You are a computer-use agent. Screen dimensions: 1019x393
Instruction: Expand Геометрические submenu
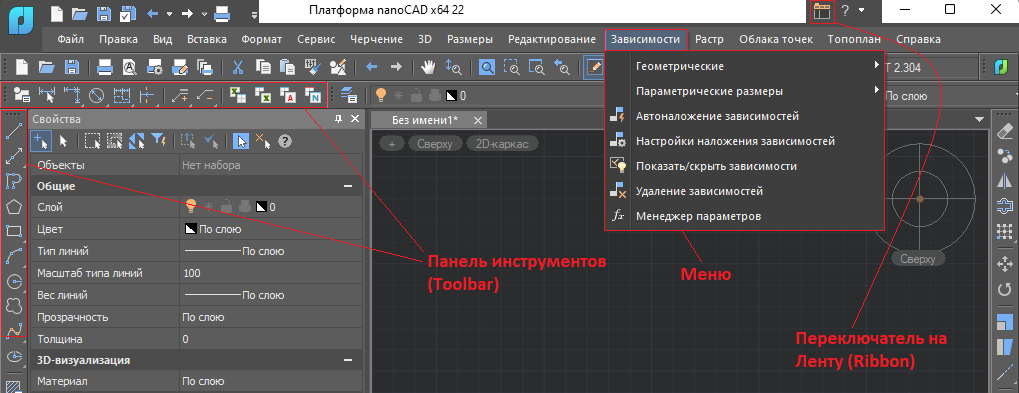click(745, 66)
